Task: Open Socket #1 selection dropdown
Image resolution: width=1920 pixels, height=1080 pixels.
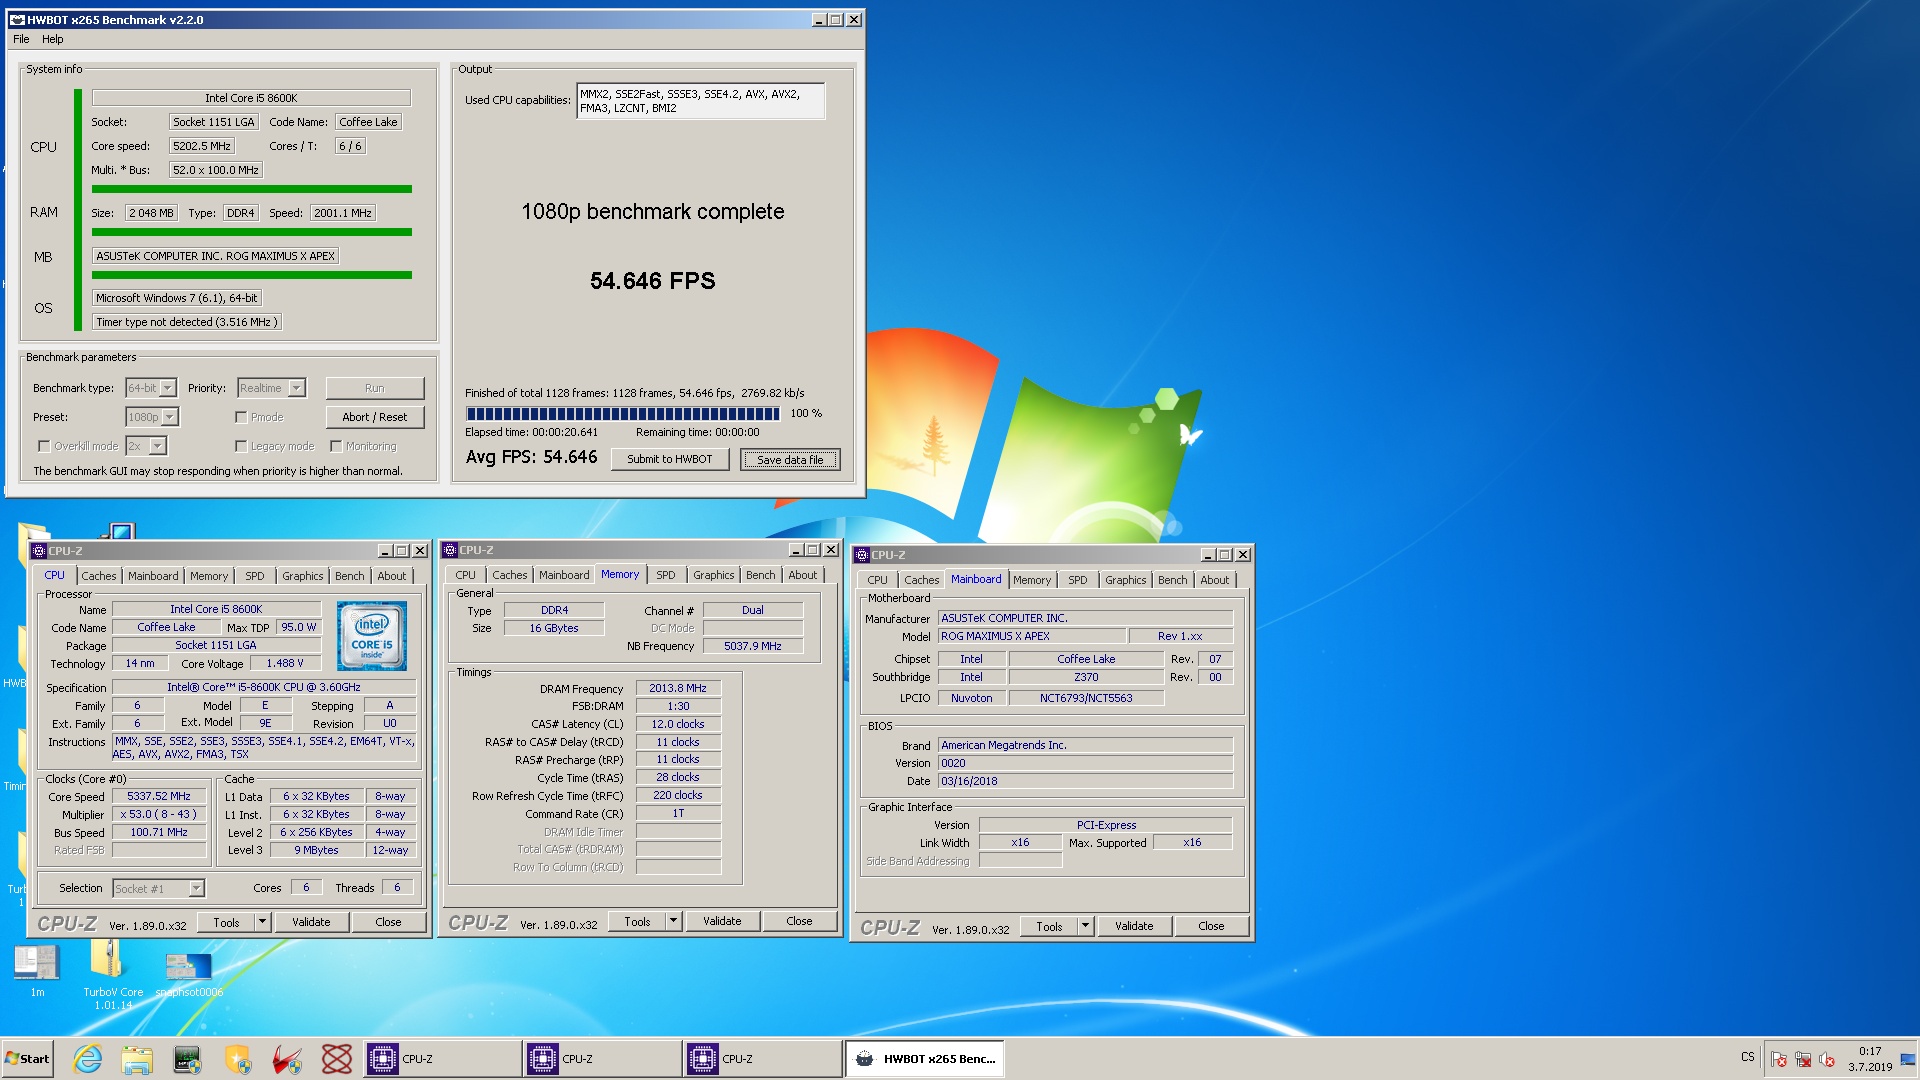Action: tap(197, 888)
